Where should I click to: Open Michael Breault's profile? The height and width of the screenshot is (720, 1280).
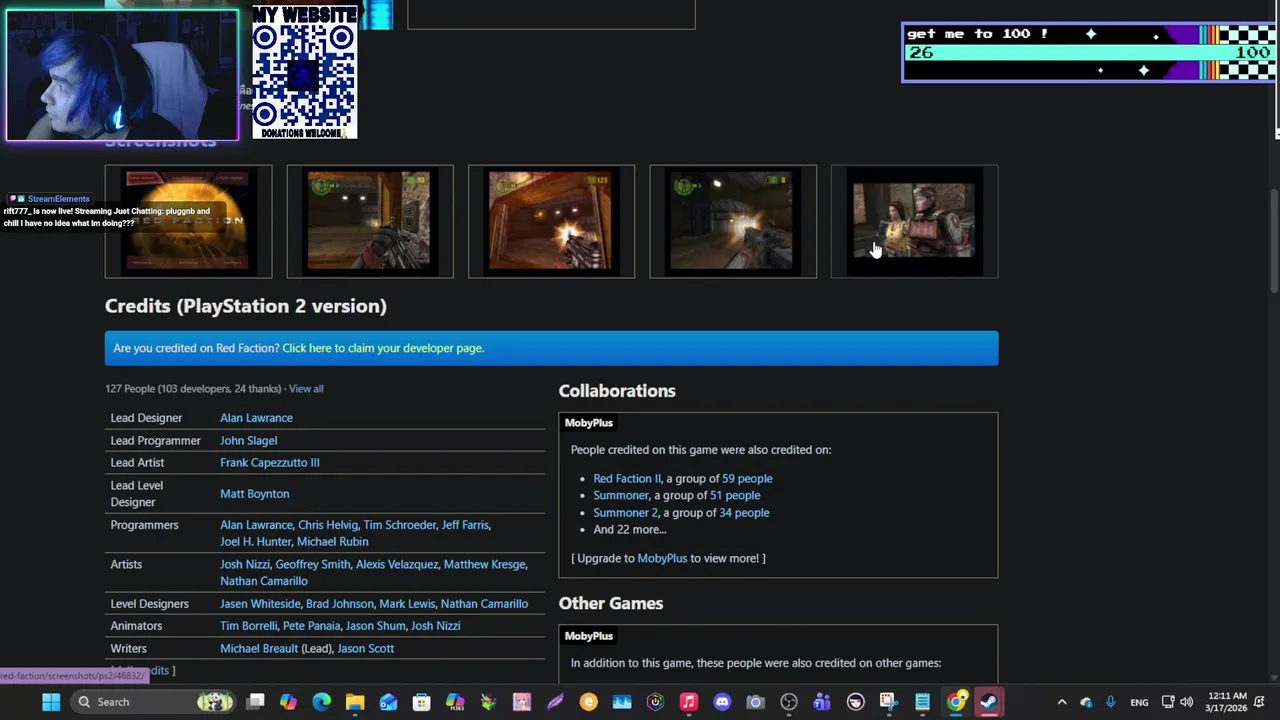pos(259,649)
